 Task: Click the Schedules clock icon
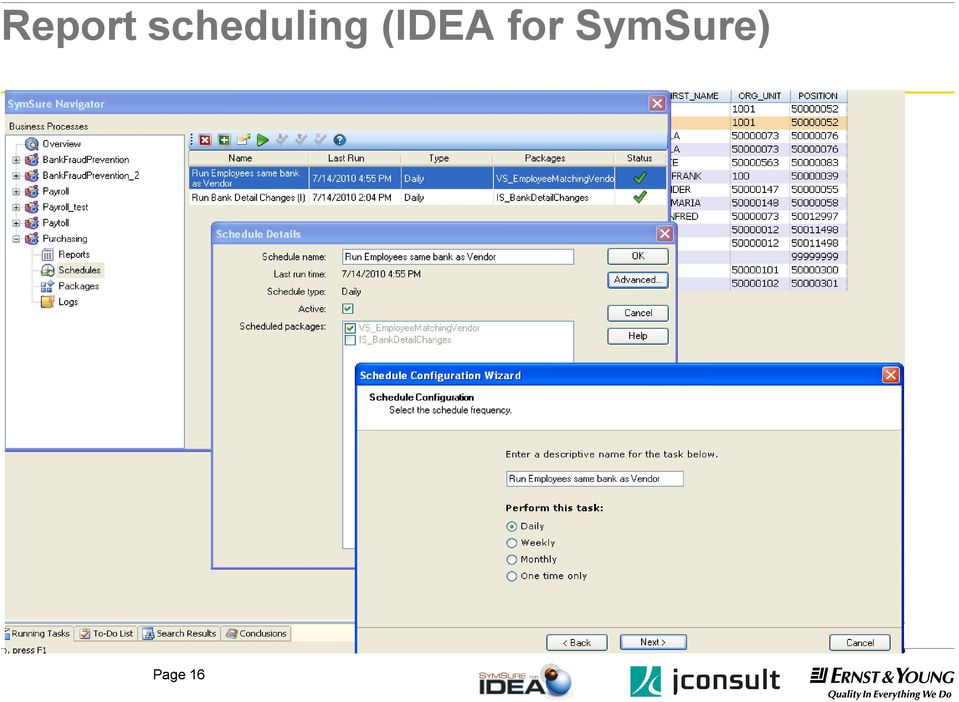click(47, 270)
